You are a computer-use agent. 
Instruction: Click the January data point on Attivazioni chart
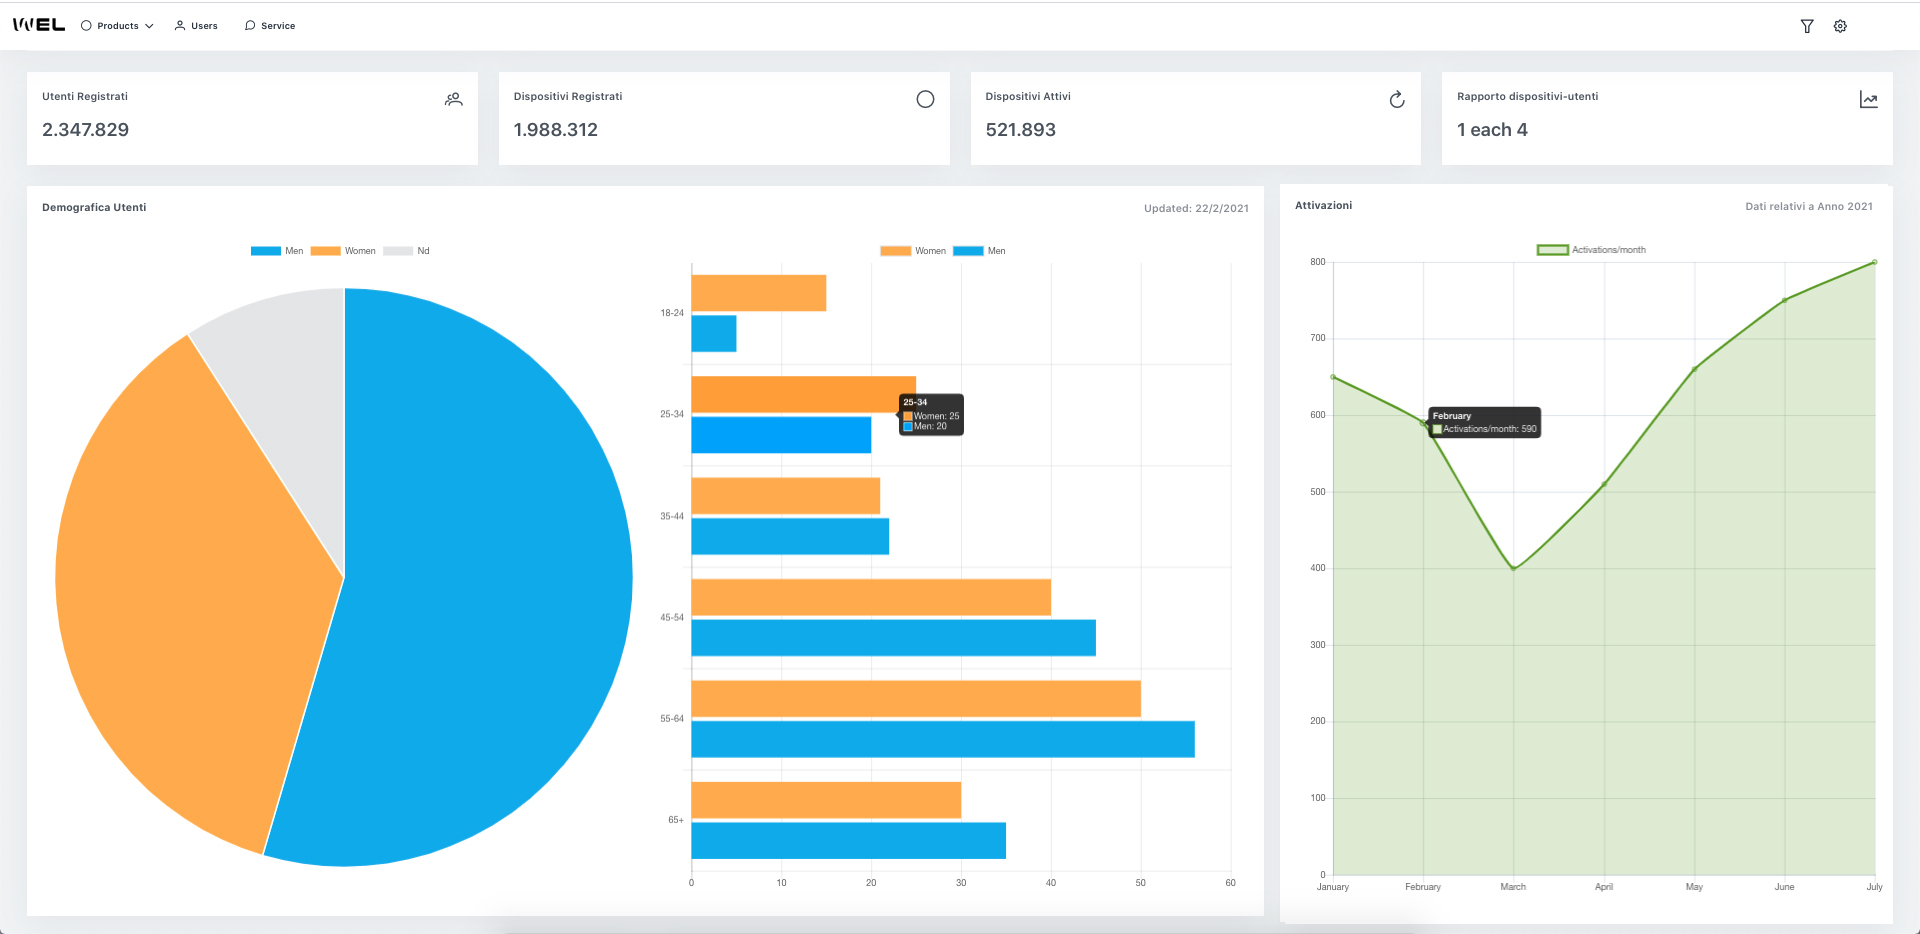point(1333,377)
